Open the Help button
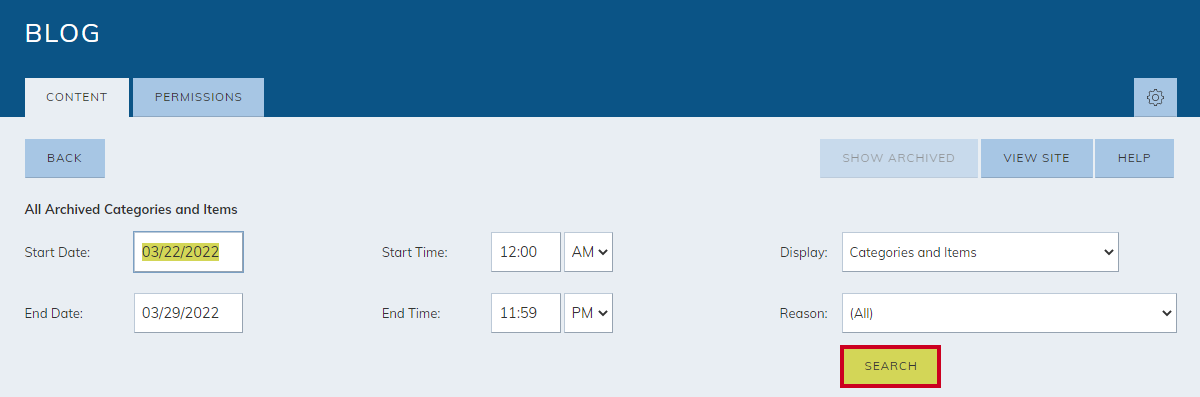The width and height of the screenshot is (1200, 397). [1134, 158]
